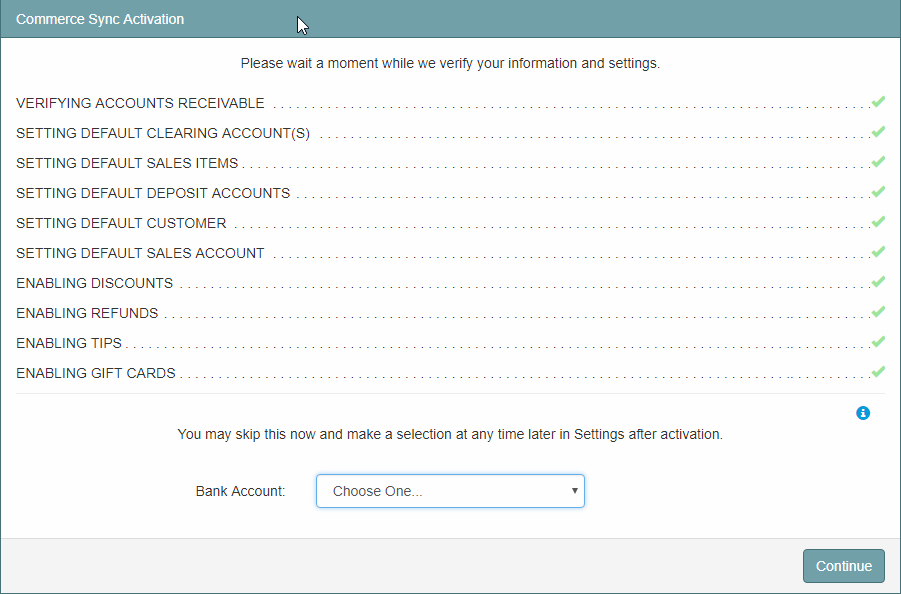Click the Bank Account dropdown arrow

click(x=574, y=491)
